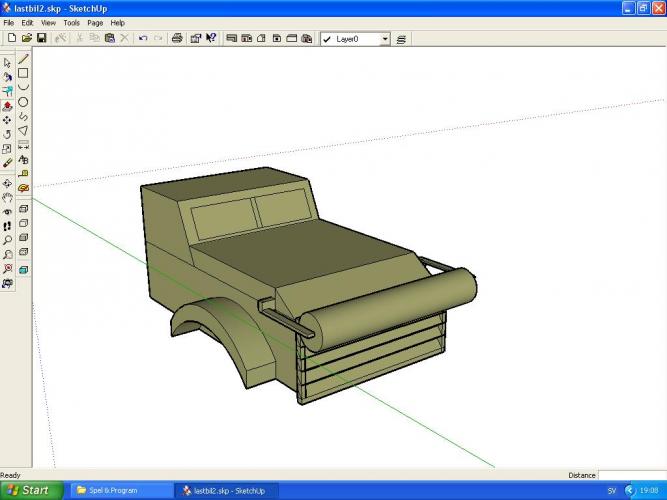
Task: Open the View menu
Action: coord(48,22)
